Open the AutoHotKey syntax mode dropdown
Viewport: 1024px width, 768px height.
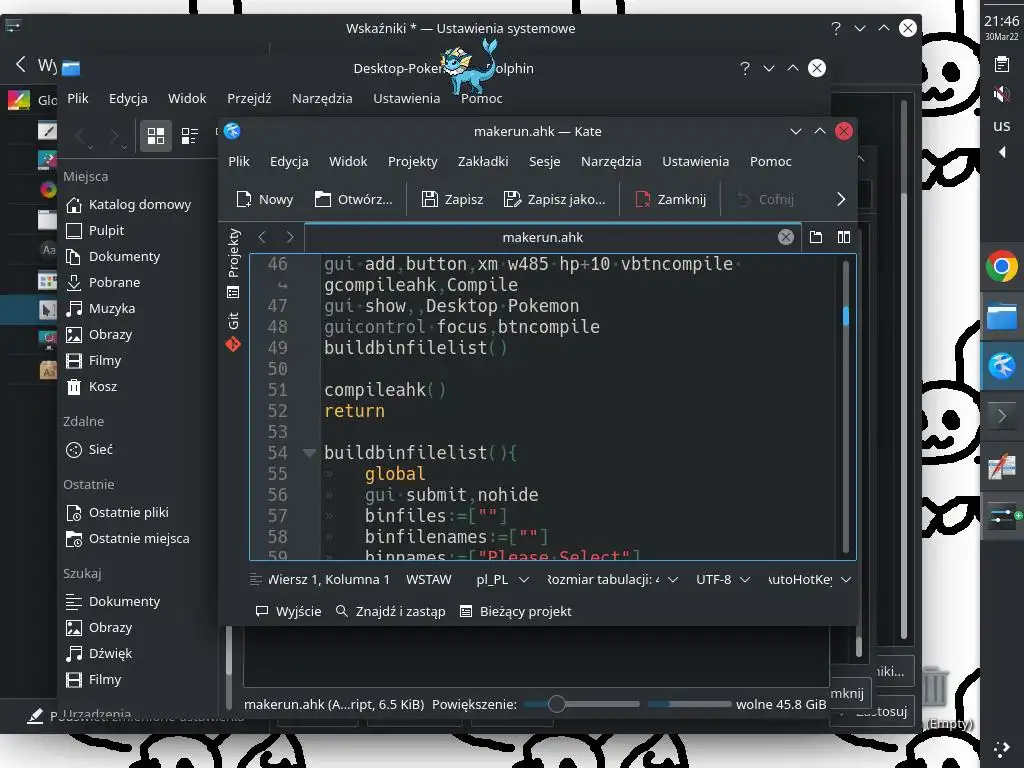pos(809,579)
